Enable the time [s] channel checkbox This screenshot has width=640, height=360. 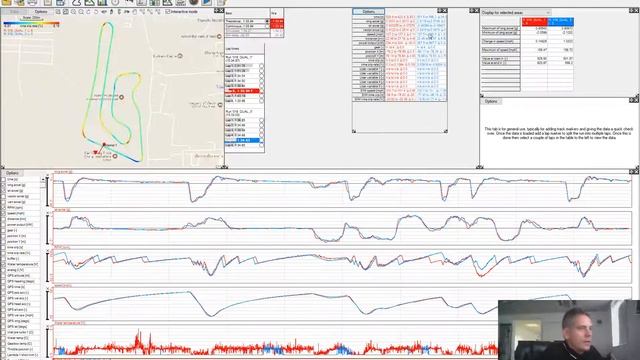point(3,179)
